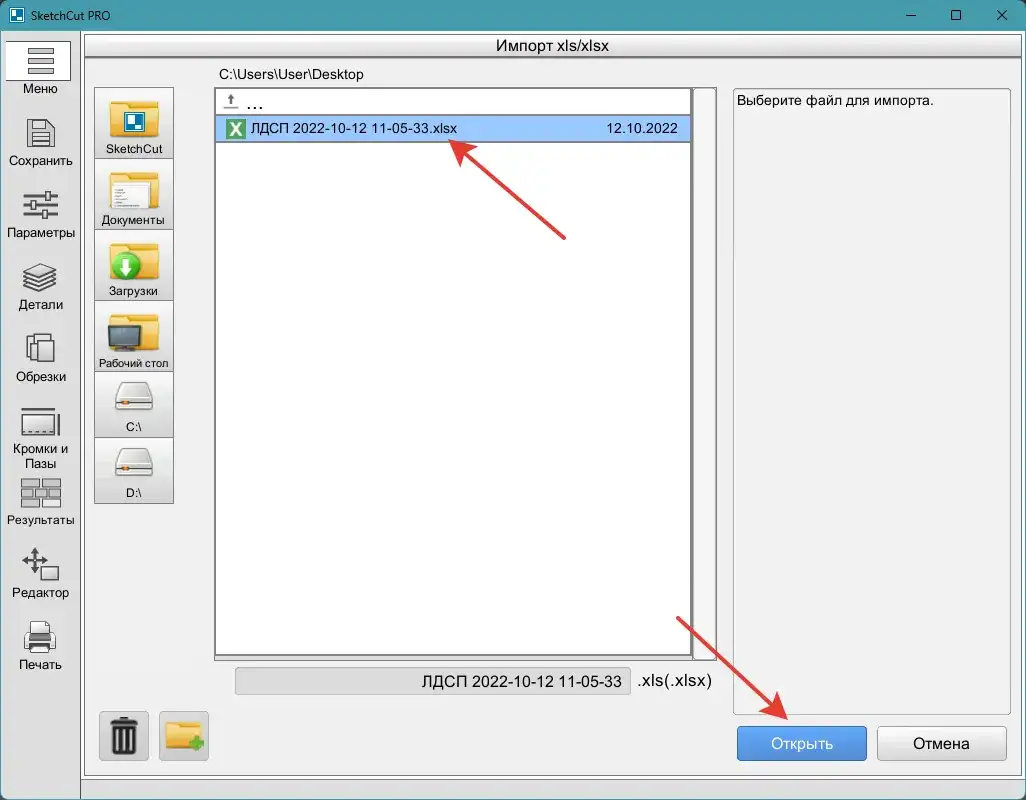Launch the Редактор editor icon

(x=40, y=566)
